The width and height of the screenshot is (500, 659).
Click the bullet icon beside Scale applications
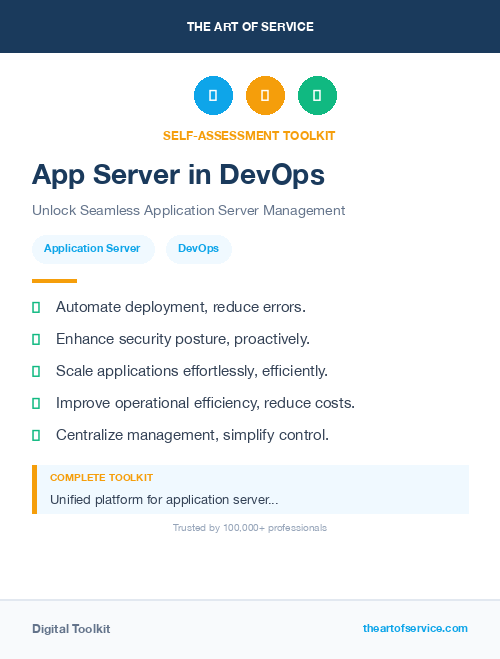click(36, 372)
